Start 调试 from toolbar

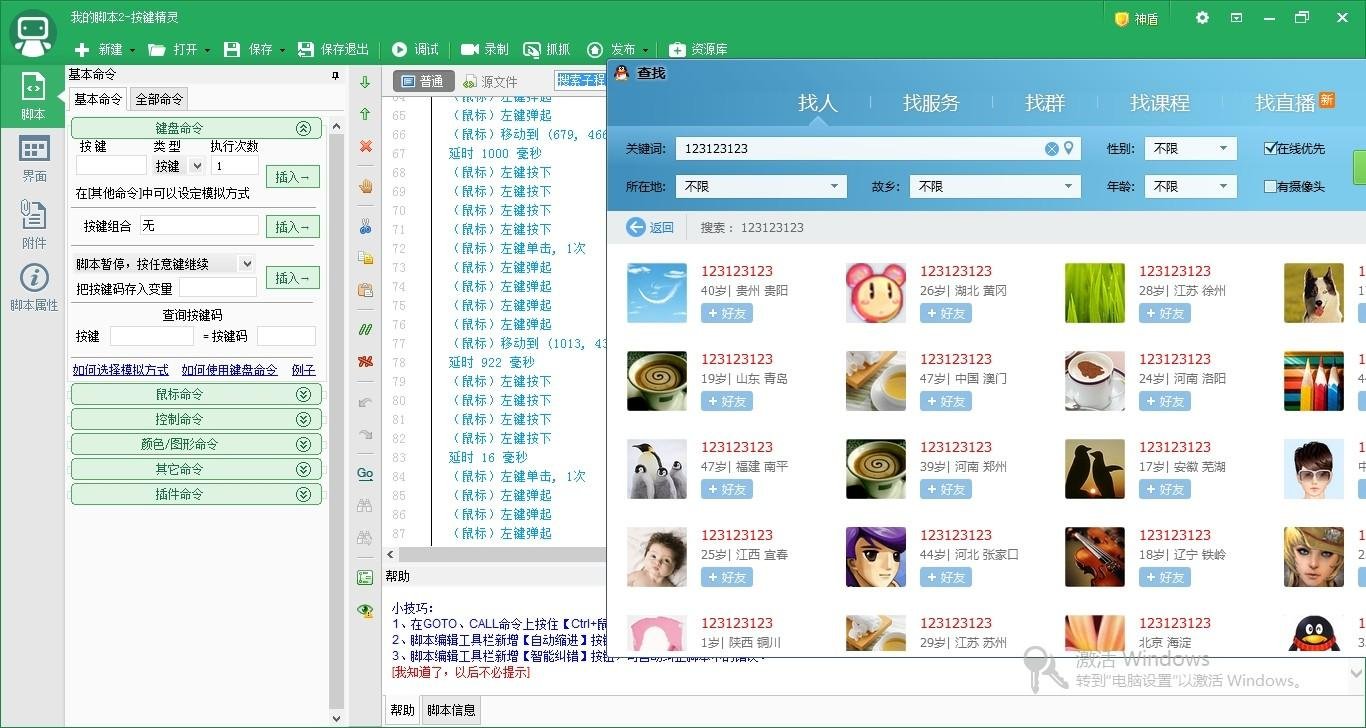tap(416, 49)
